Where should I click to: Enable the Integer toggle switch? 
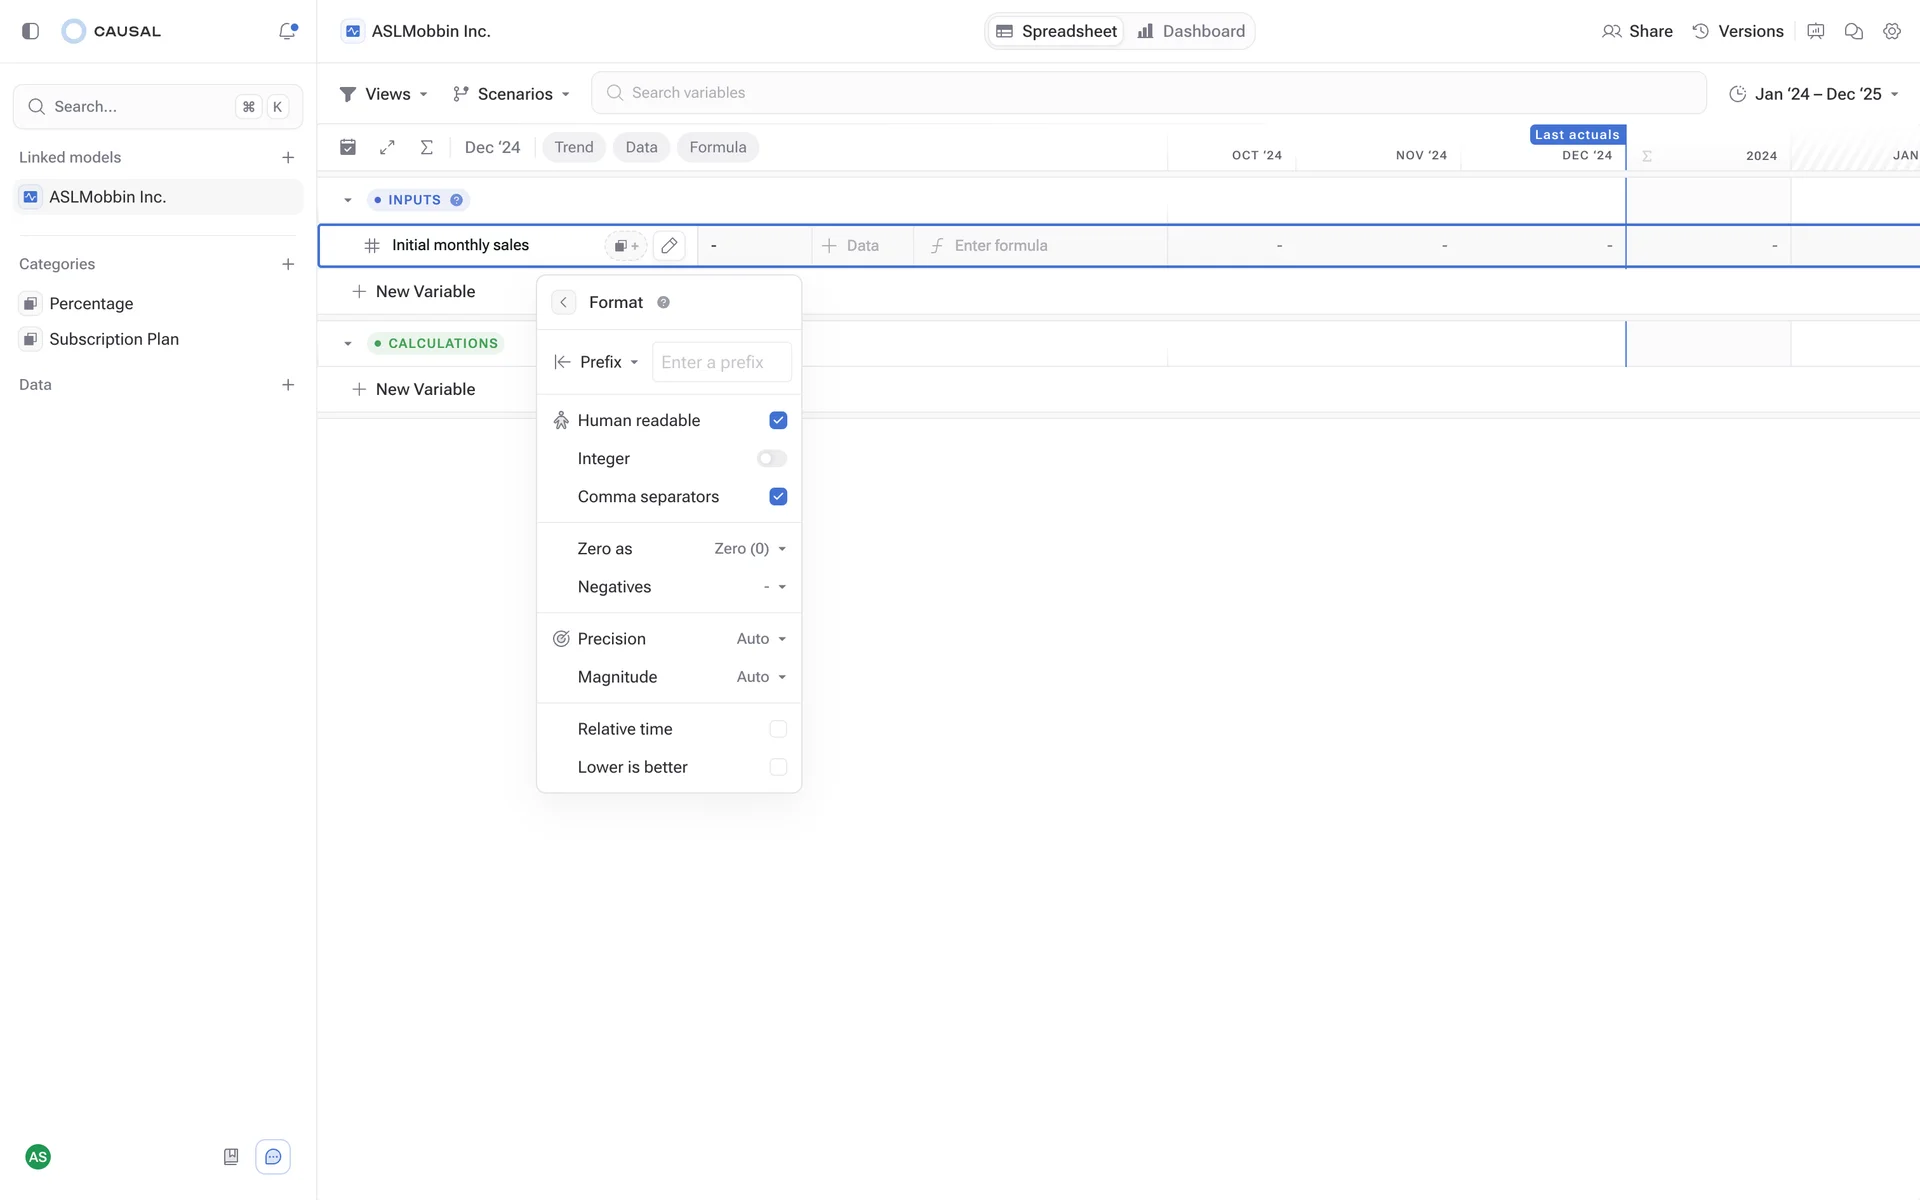pos(771,459)
